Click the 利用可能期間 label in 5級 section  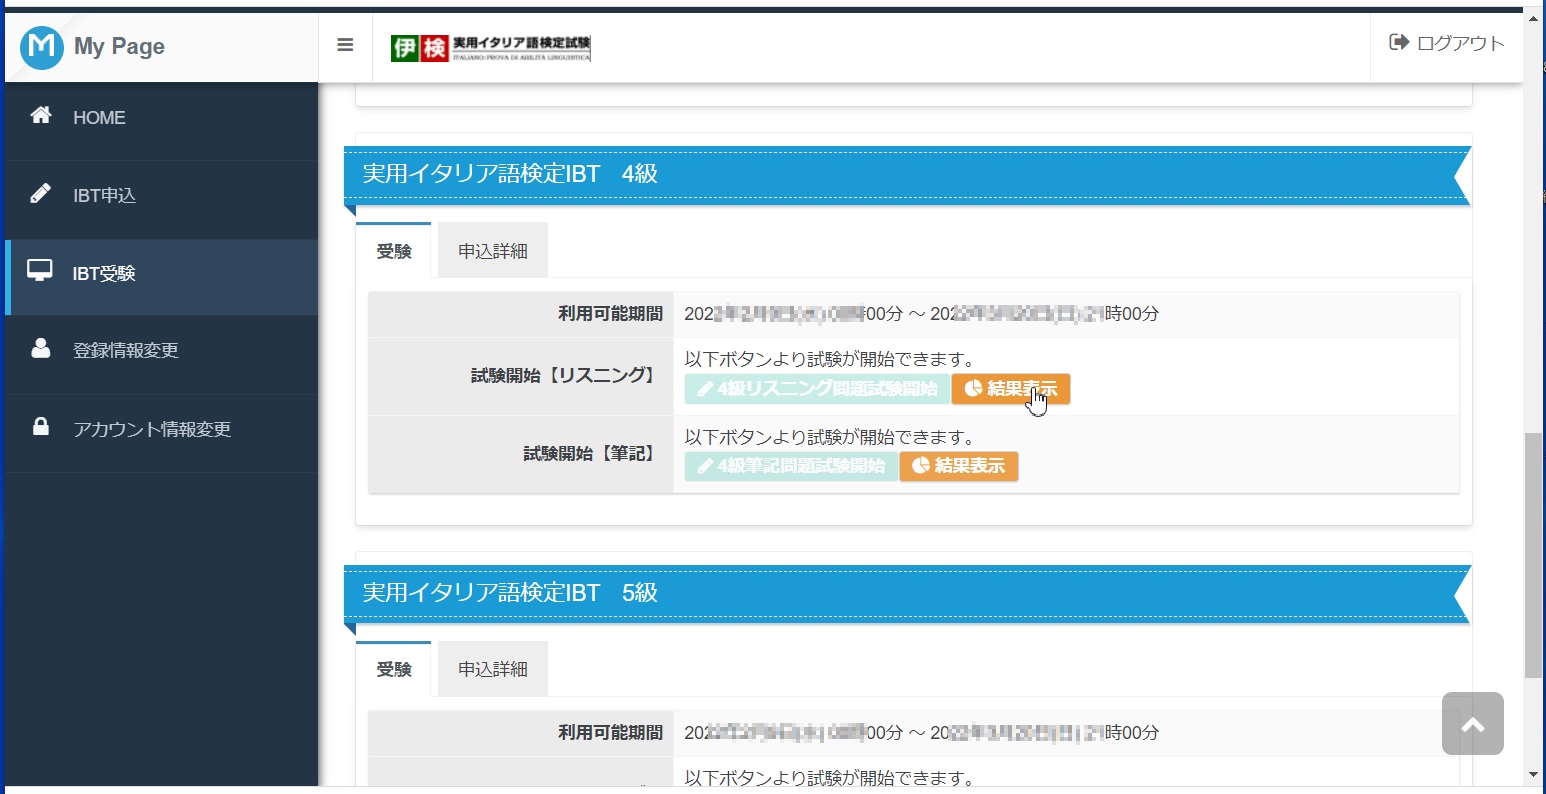(611, 733)
